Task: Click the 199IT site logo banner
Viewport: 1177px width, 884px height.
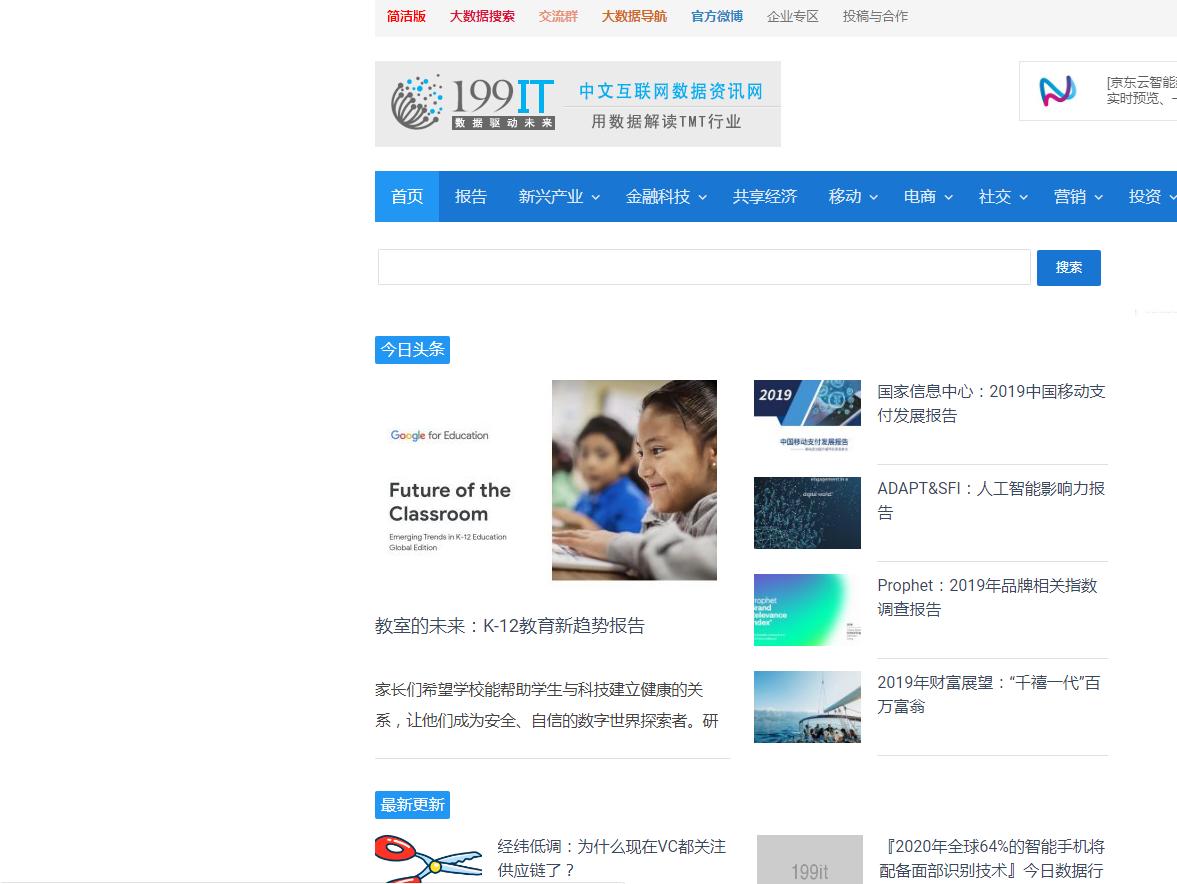Action: (577, 104)
